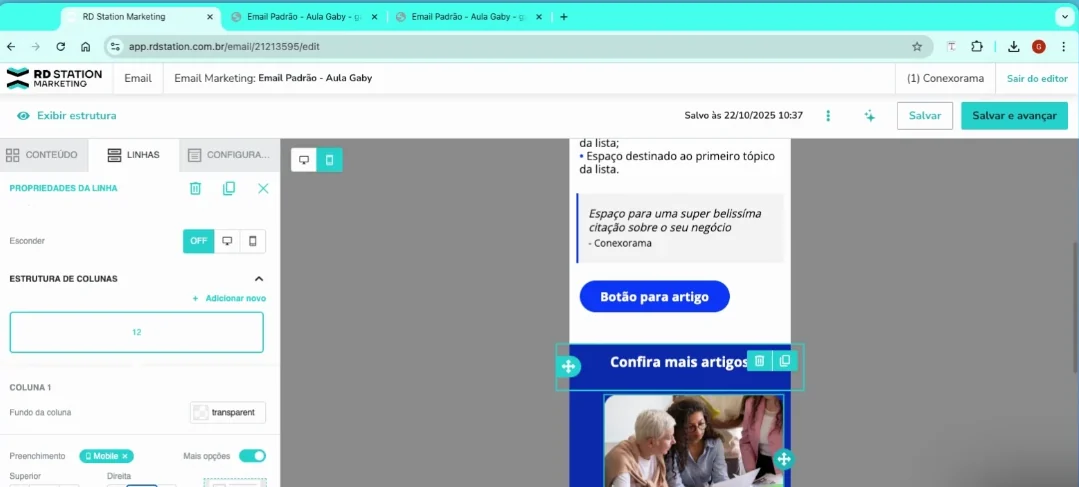The image size is (1079, 487).
Task: Open the text extension icon in toolbar
Action: [x=952, y=47]
